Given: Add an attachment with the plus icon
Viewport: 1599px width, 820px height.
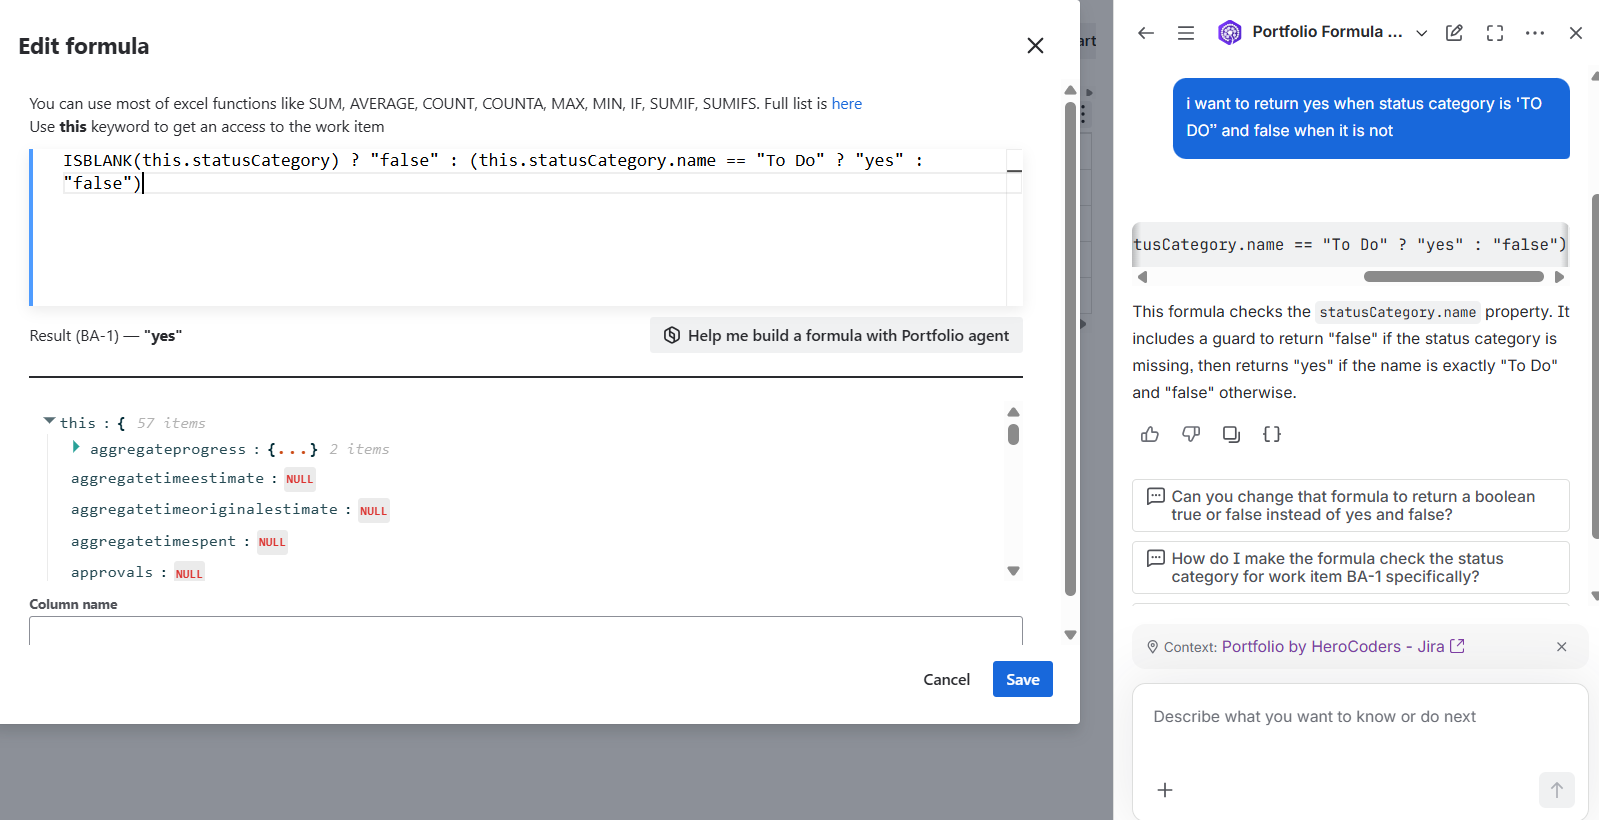Looking at the screenshot, I should (x=1165, y=790).
